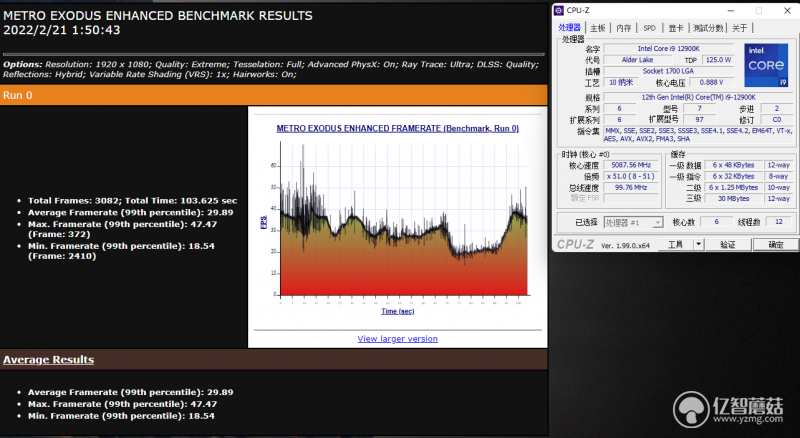The image size is (800, 438).
Task: Click the 12th Gen Intel Core specification field
Action: point(698,97)
